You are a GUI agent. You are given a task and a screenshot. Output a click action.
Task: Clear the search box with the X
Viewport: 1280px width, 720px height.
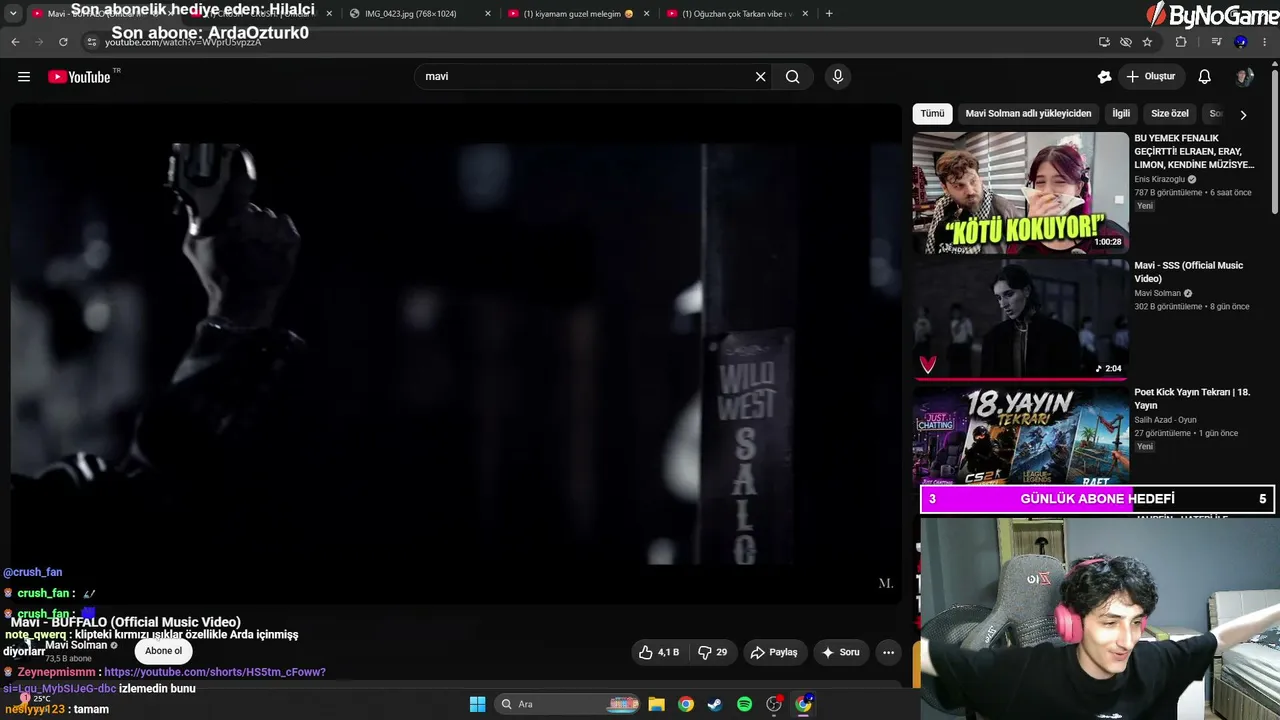(760, 77)
